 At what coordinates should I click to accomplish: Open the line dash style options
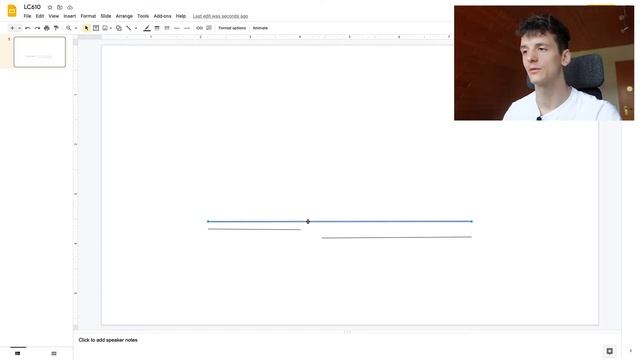point(167,28)
